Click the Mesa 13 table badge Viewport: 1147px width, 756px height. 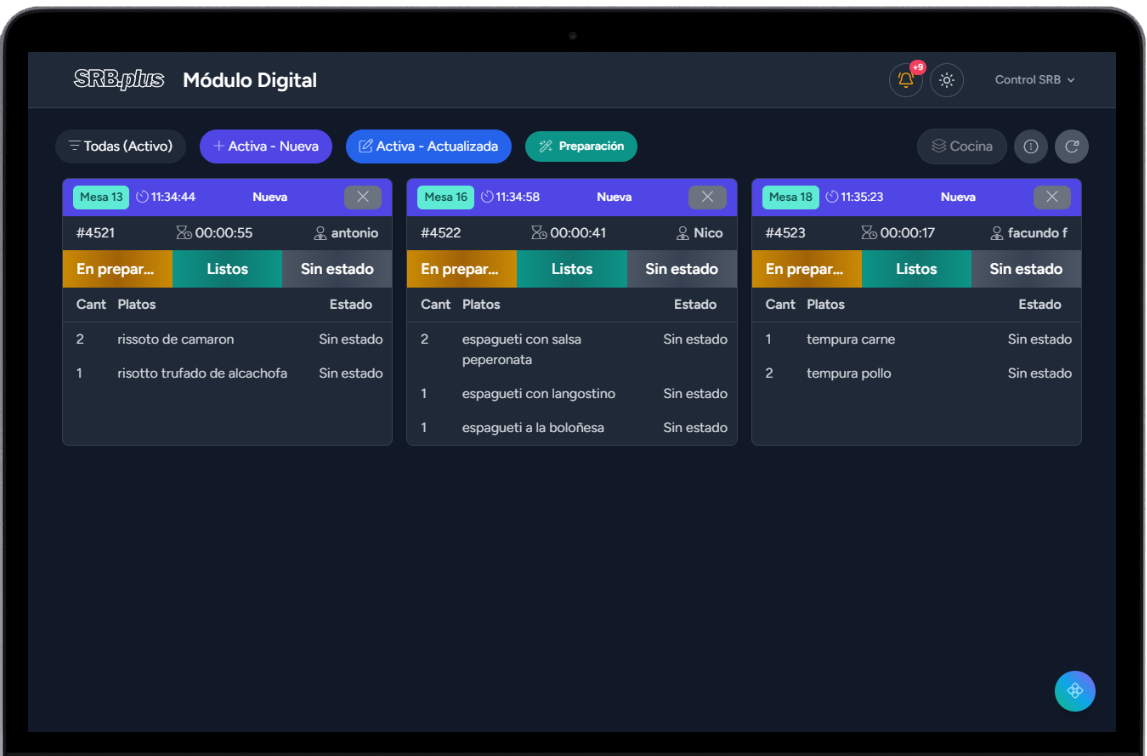point(101,197)
